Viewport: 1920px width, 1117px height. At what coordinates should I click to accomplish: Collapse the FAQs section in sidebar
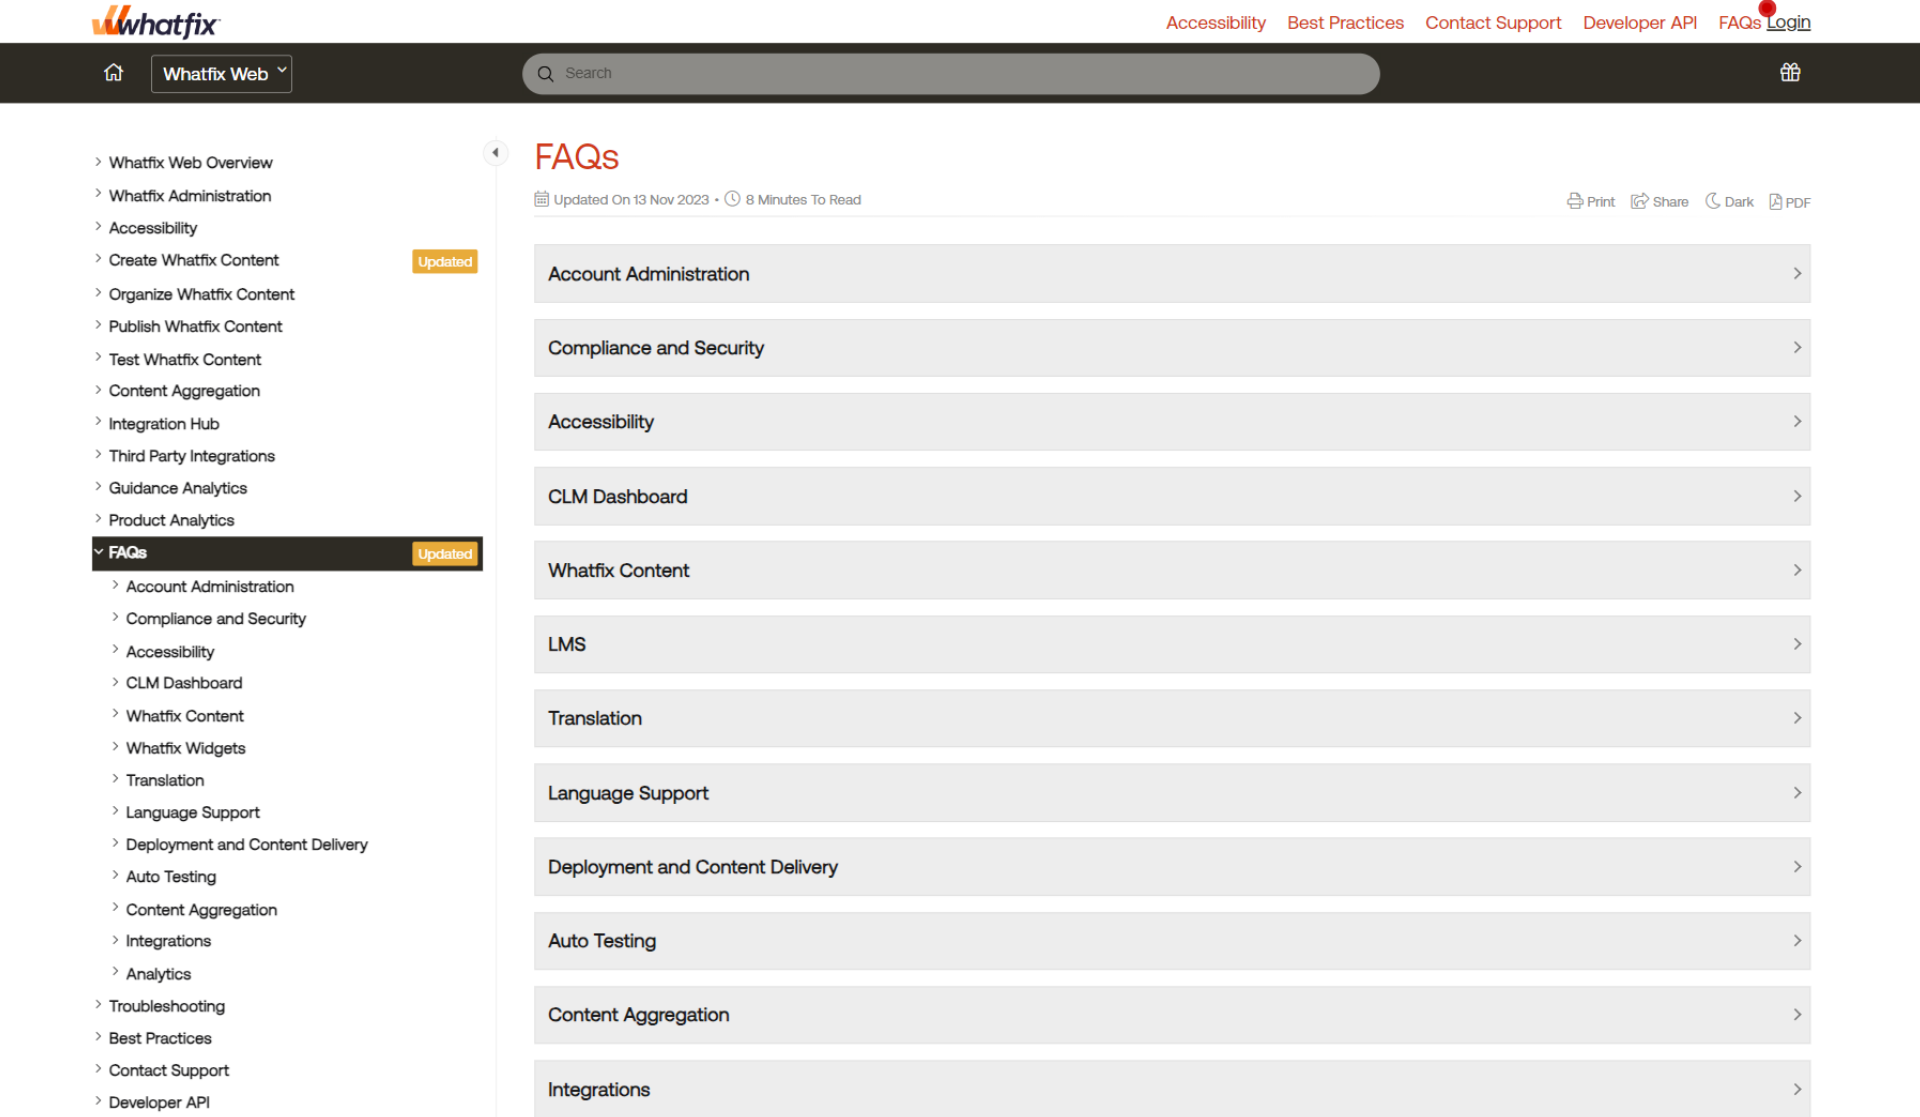(x=99, y=552)
